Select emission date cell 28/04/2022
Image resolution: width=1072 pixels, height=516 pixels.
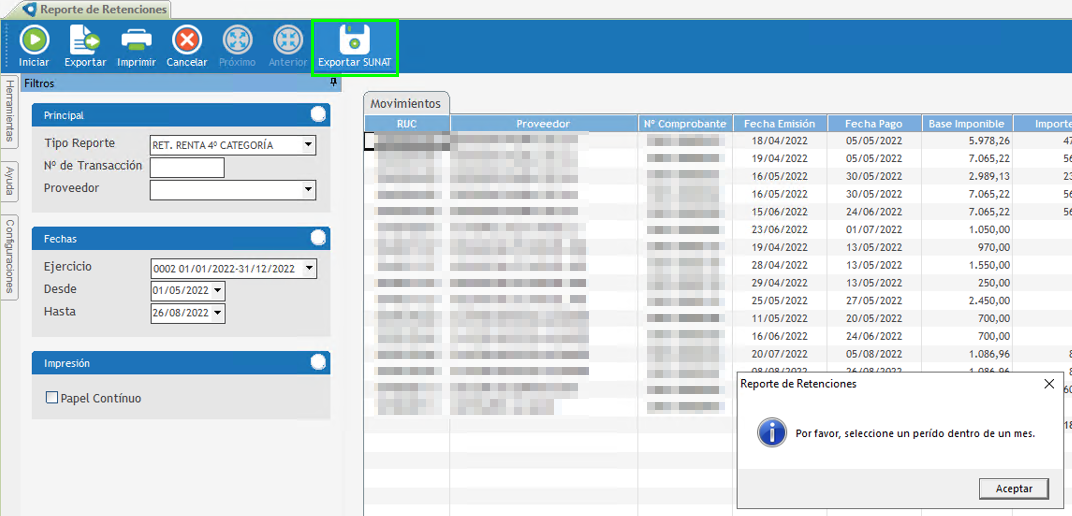779,265
